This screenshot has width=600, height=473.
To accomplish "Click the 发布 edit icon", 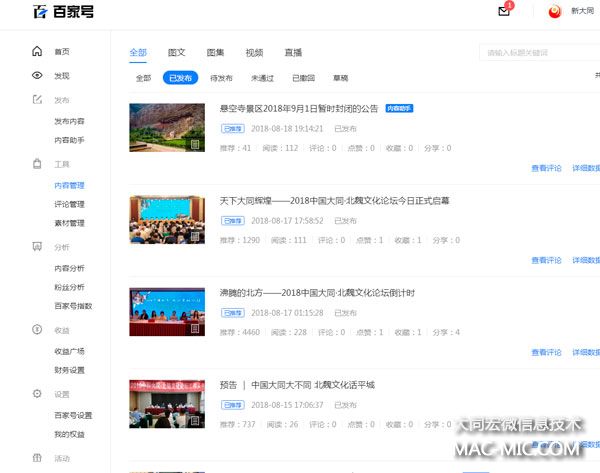I will (37, 100).
